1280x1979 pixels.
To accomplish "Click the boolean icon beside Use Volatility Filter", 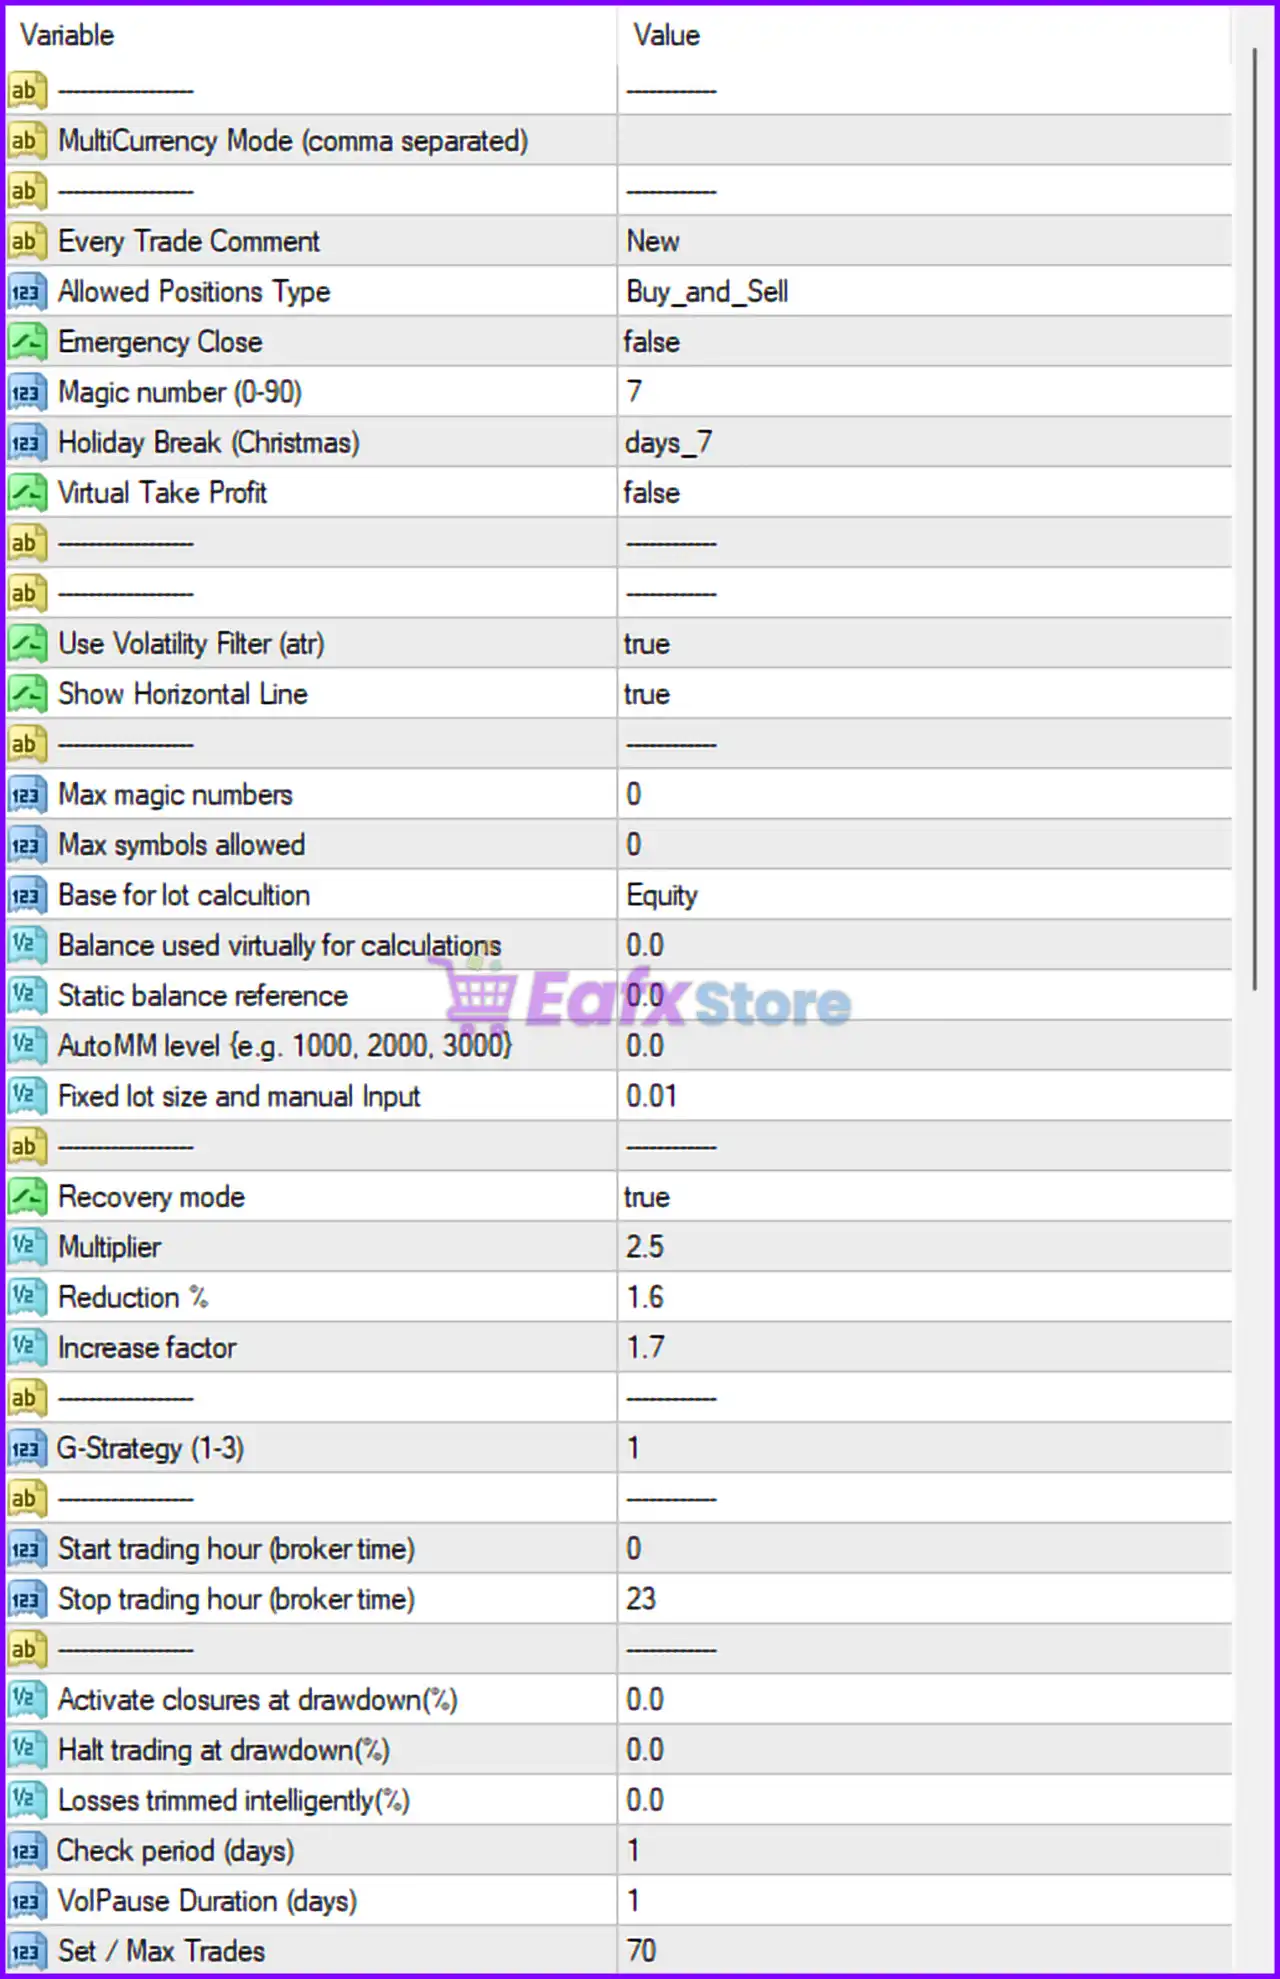I will pyautogui.click(x=27, y=644).
